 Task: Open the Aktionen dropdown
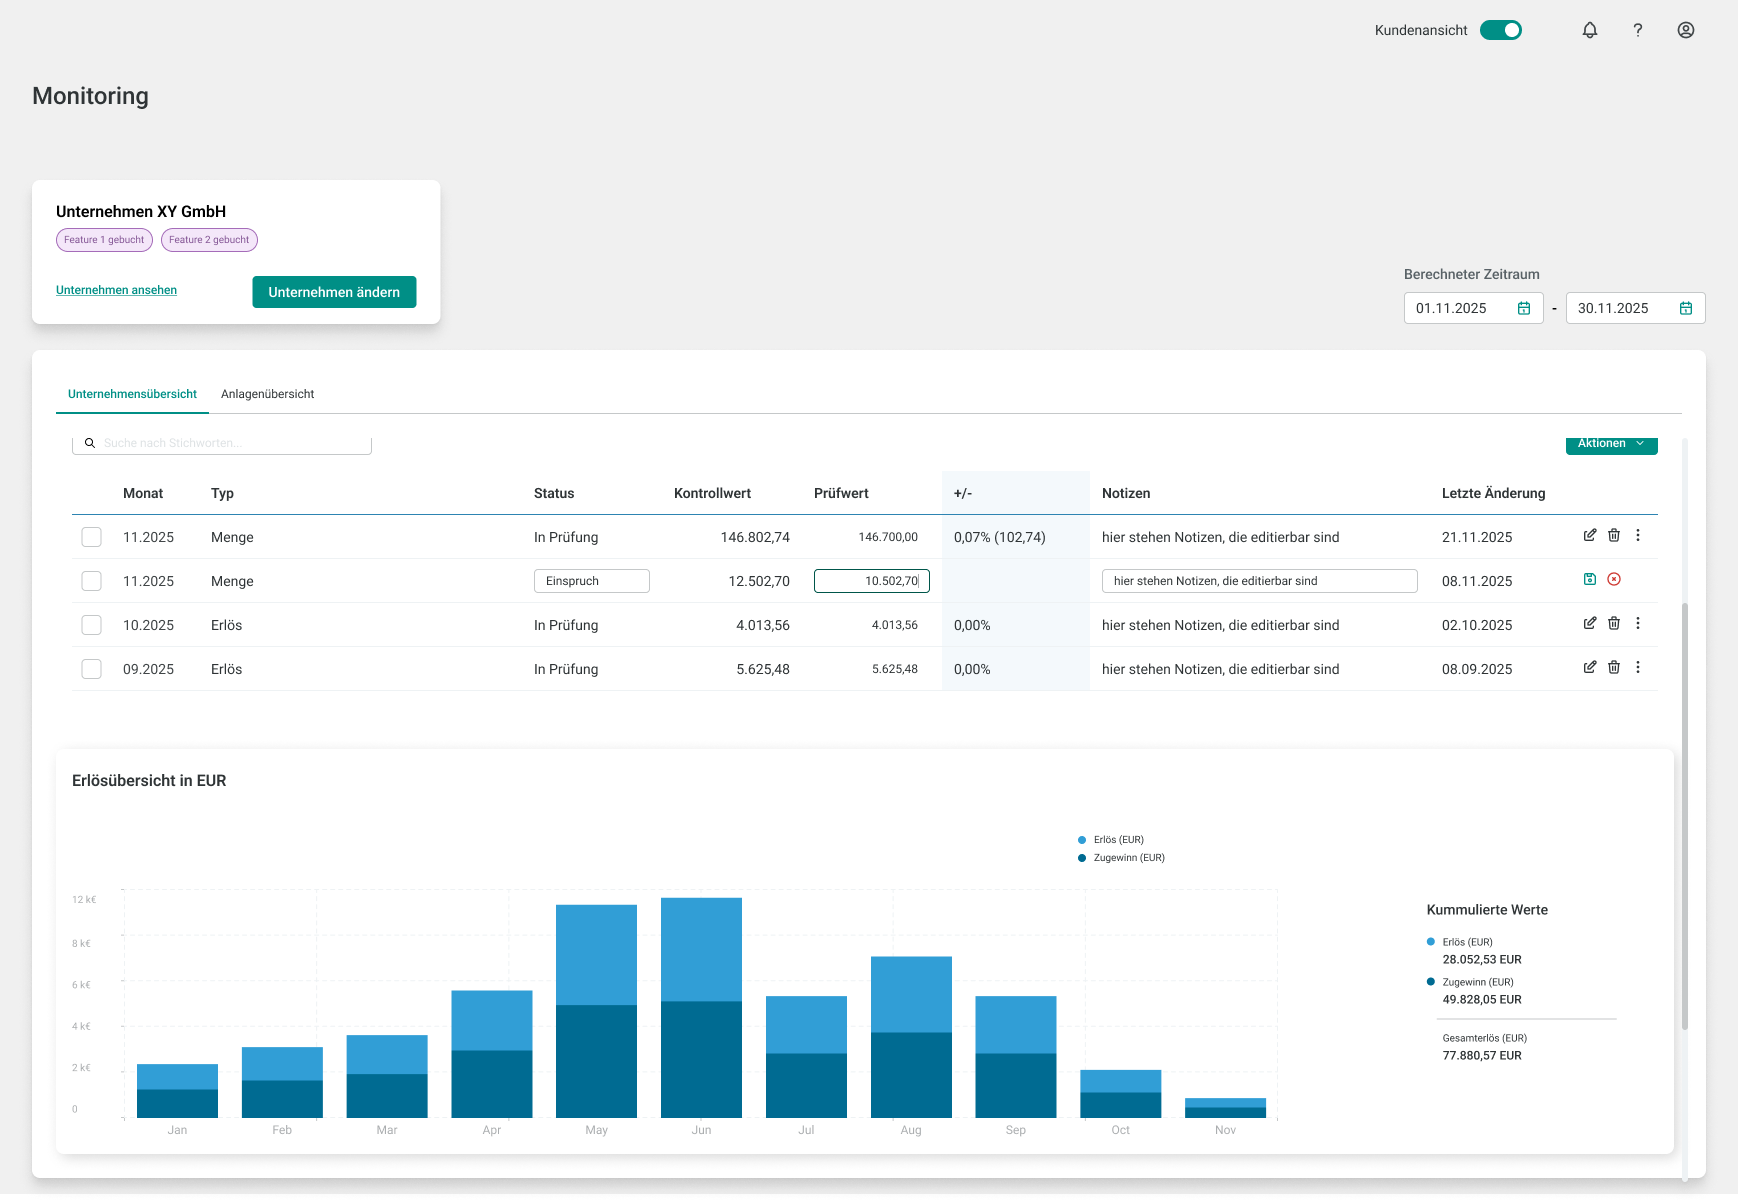(1610, 443)
